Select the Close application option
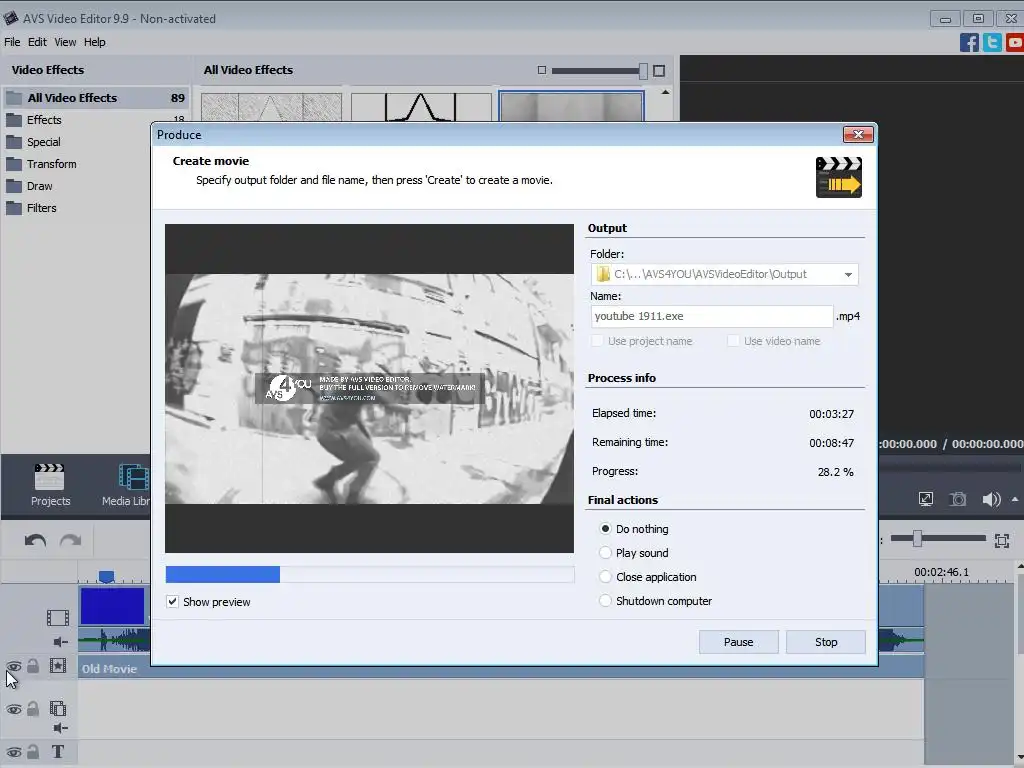This screenshot has width=1024, height=768. [605, 577]
